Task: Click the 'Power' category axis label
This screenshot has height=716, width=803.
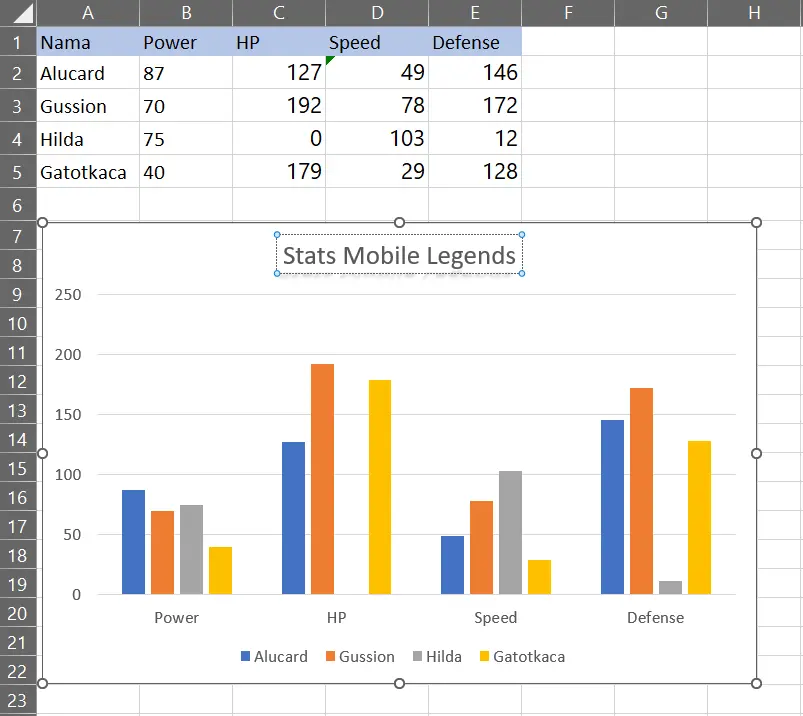Action: coord(176,618)
